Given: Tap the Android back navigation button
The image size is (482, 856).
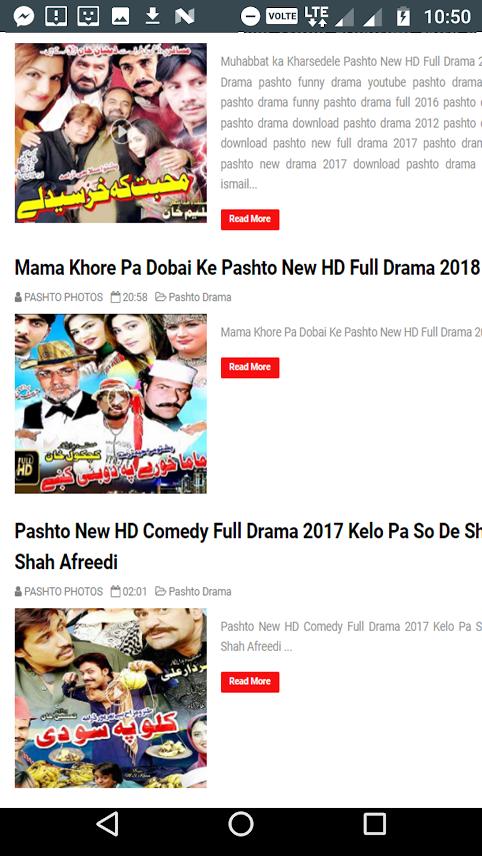Looking at the screenshot, I should (108, 823).
